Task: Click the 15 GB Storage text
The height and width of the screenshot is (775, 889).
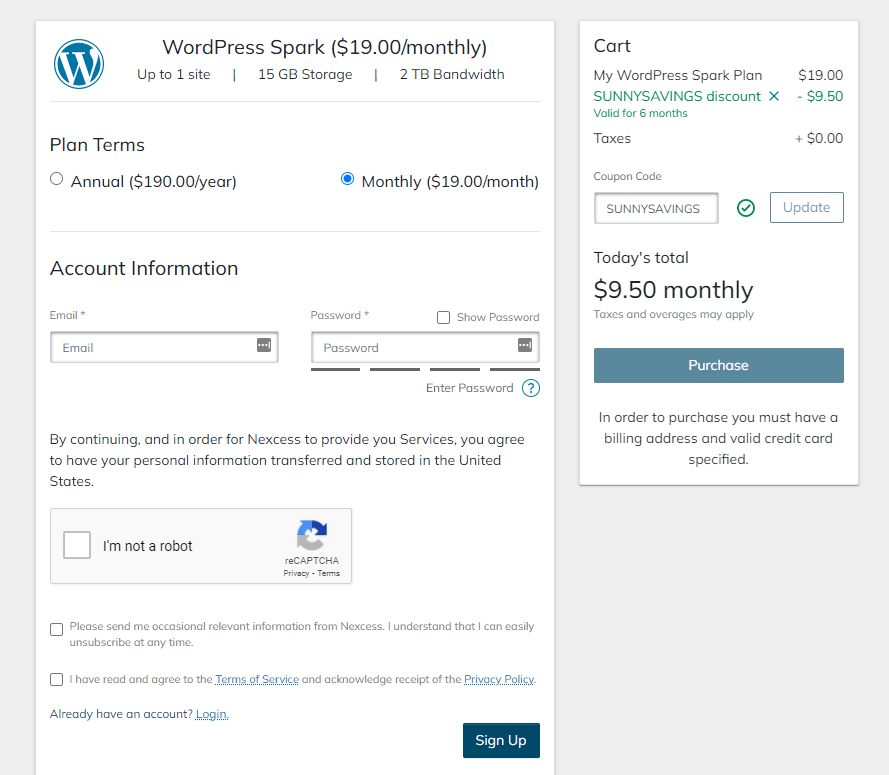Action: click(x=305, y=74)
